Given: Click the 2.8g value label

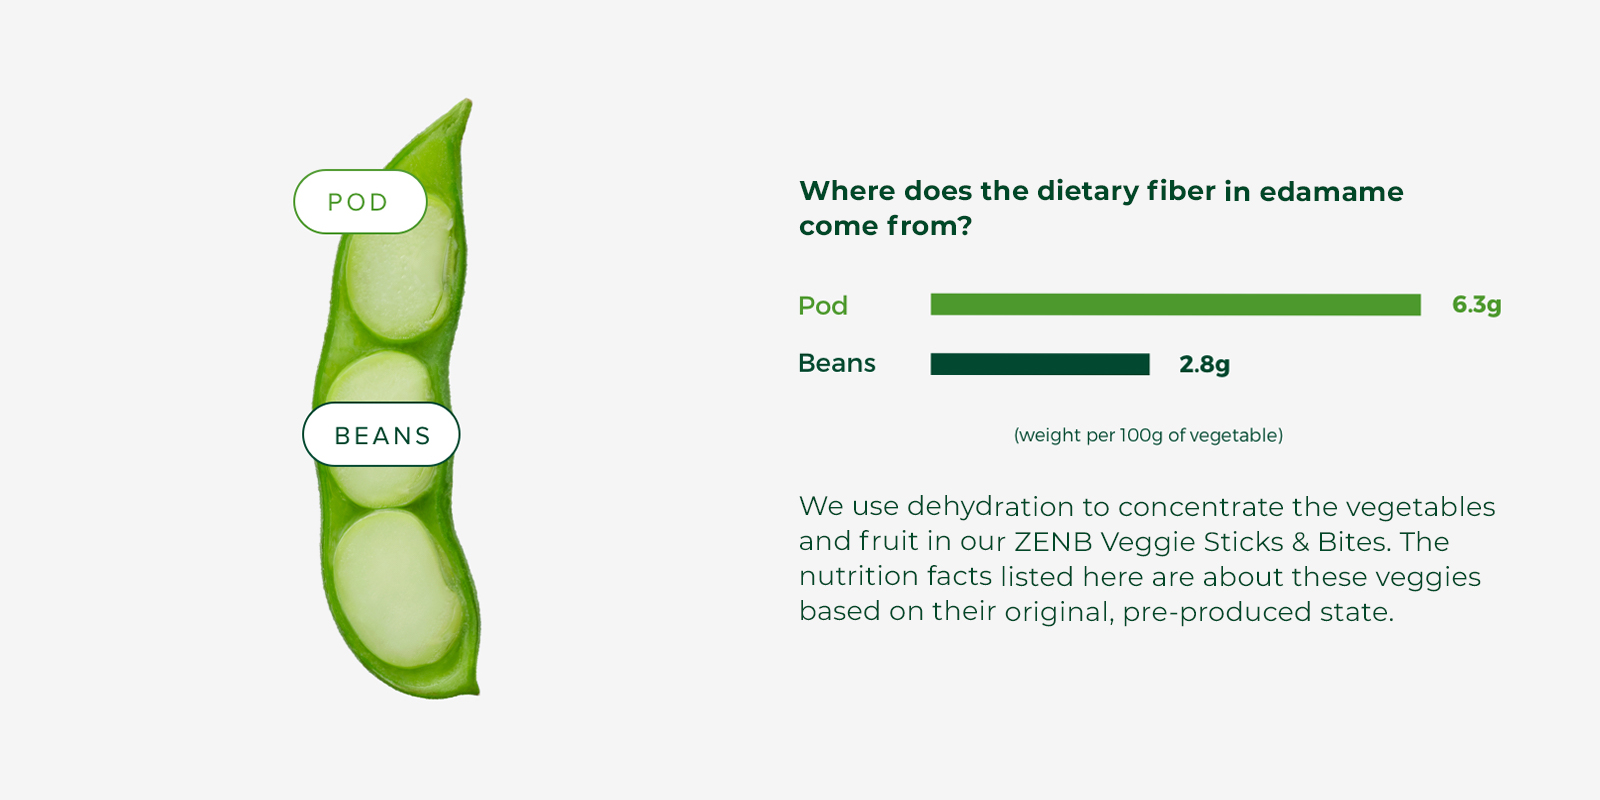Looking at the screenshot, I should pos(1204,364).
